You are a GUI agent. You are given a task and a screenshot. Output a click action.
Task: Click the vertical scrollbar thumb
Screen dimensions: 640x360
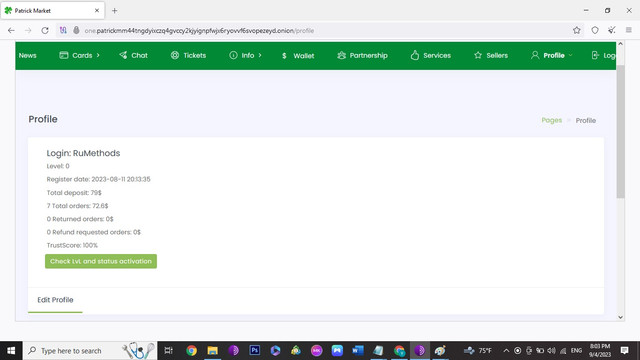tap(620, 131)
